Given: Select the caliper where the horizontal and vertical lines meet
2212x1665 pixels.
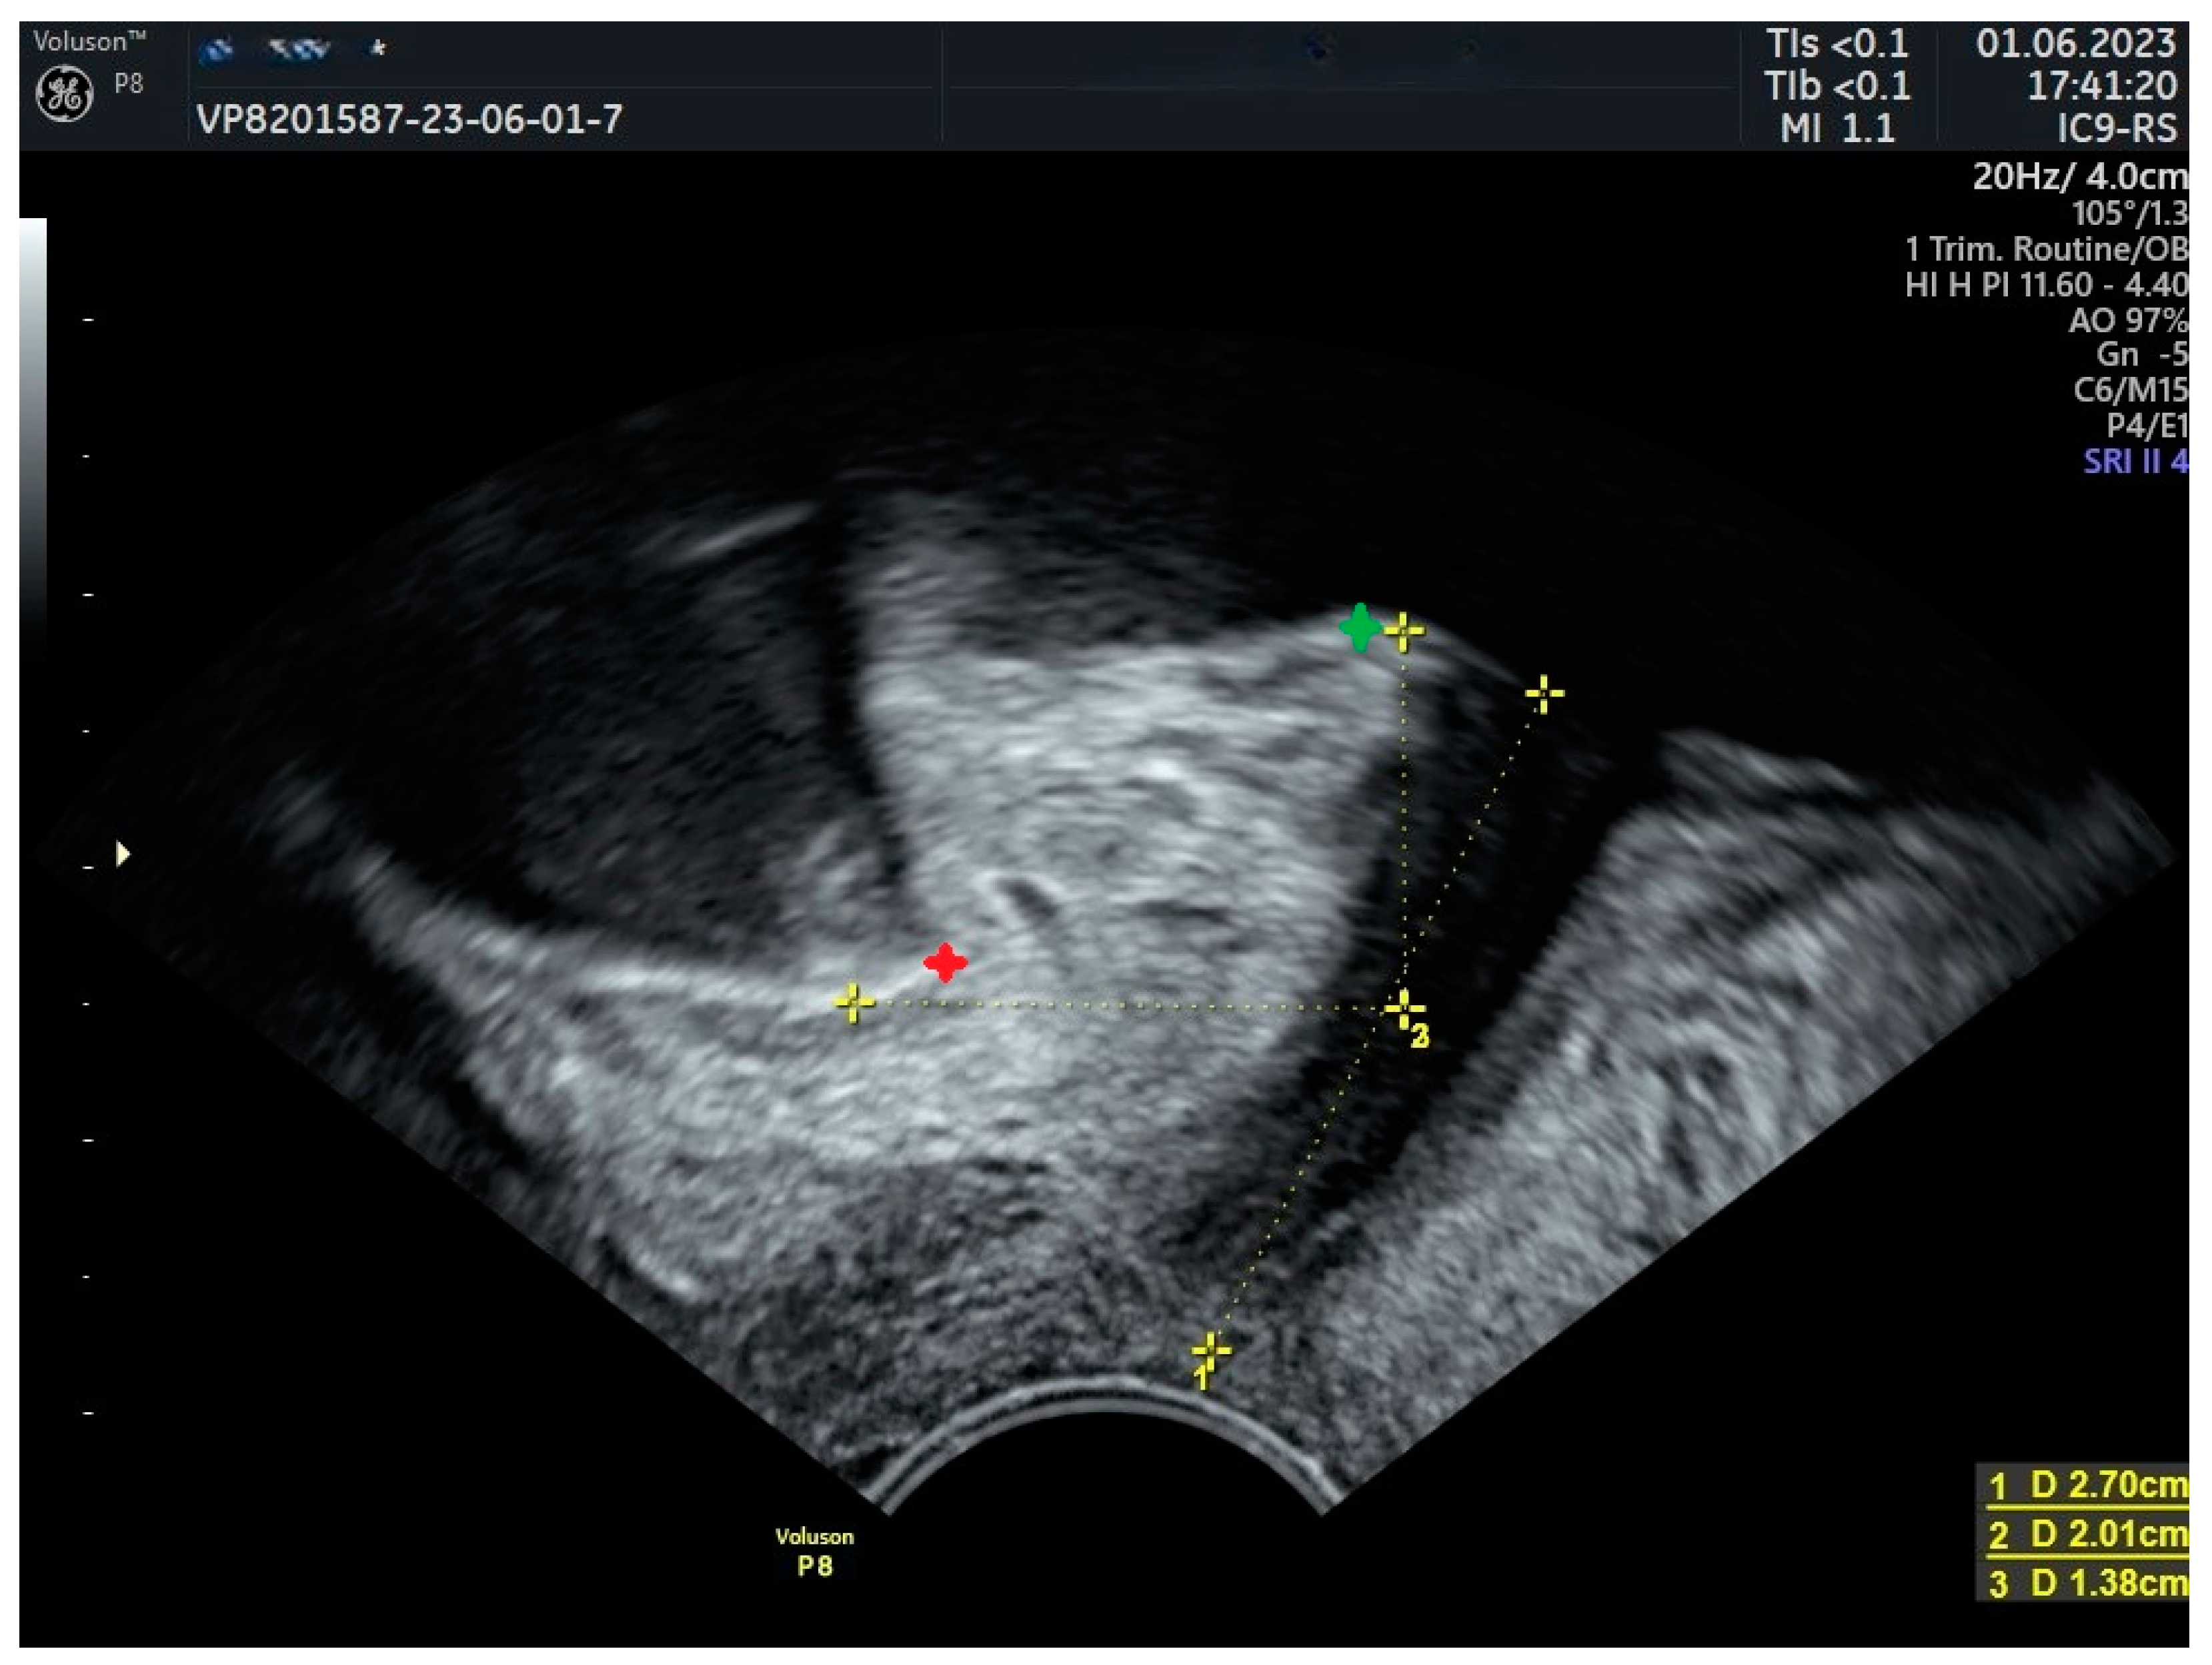Looking at the screenshot, I should click(1404, 1009).
